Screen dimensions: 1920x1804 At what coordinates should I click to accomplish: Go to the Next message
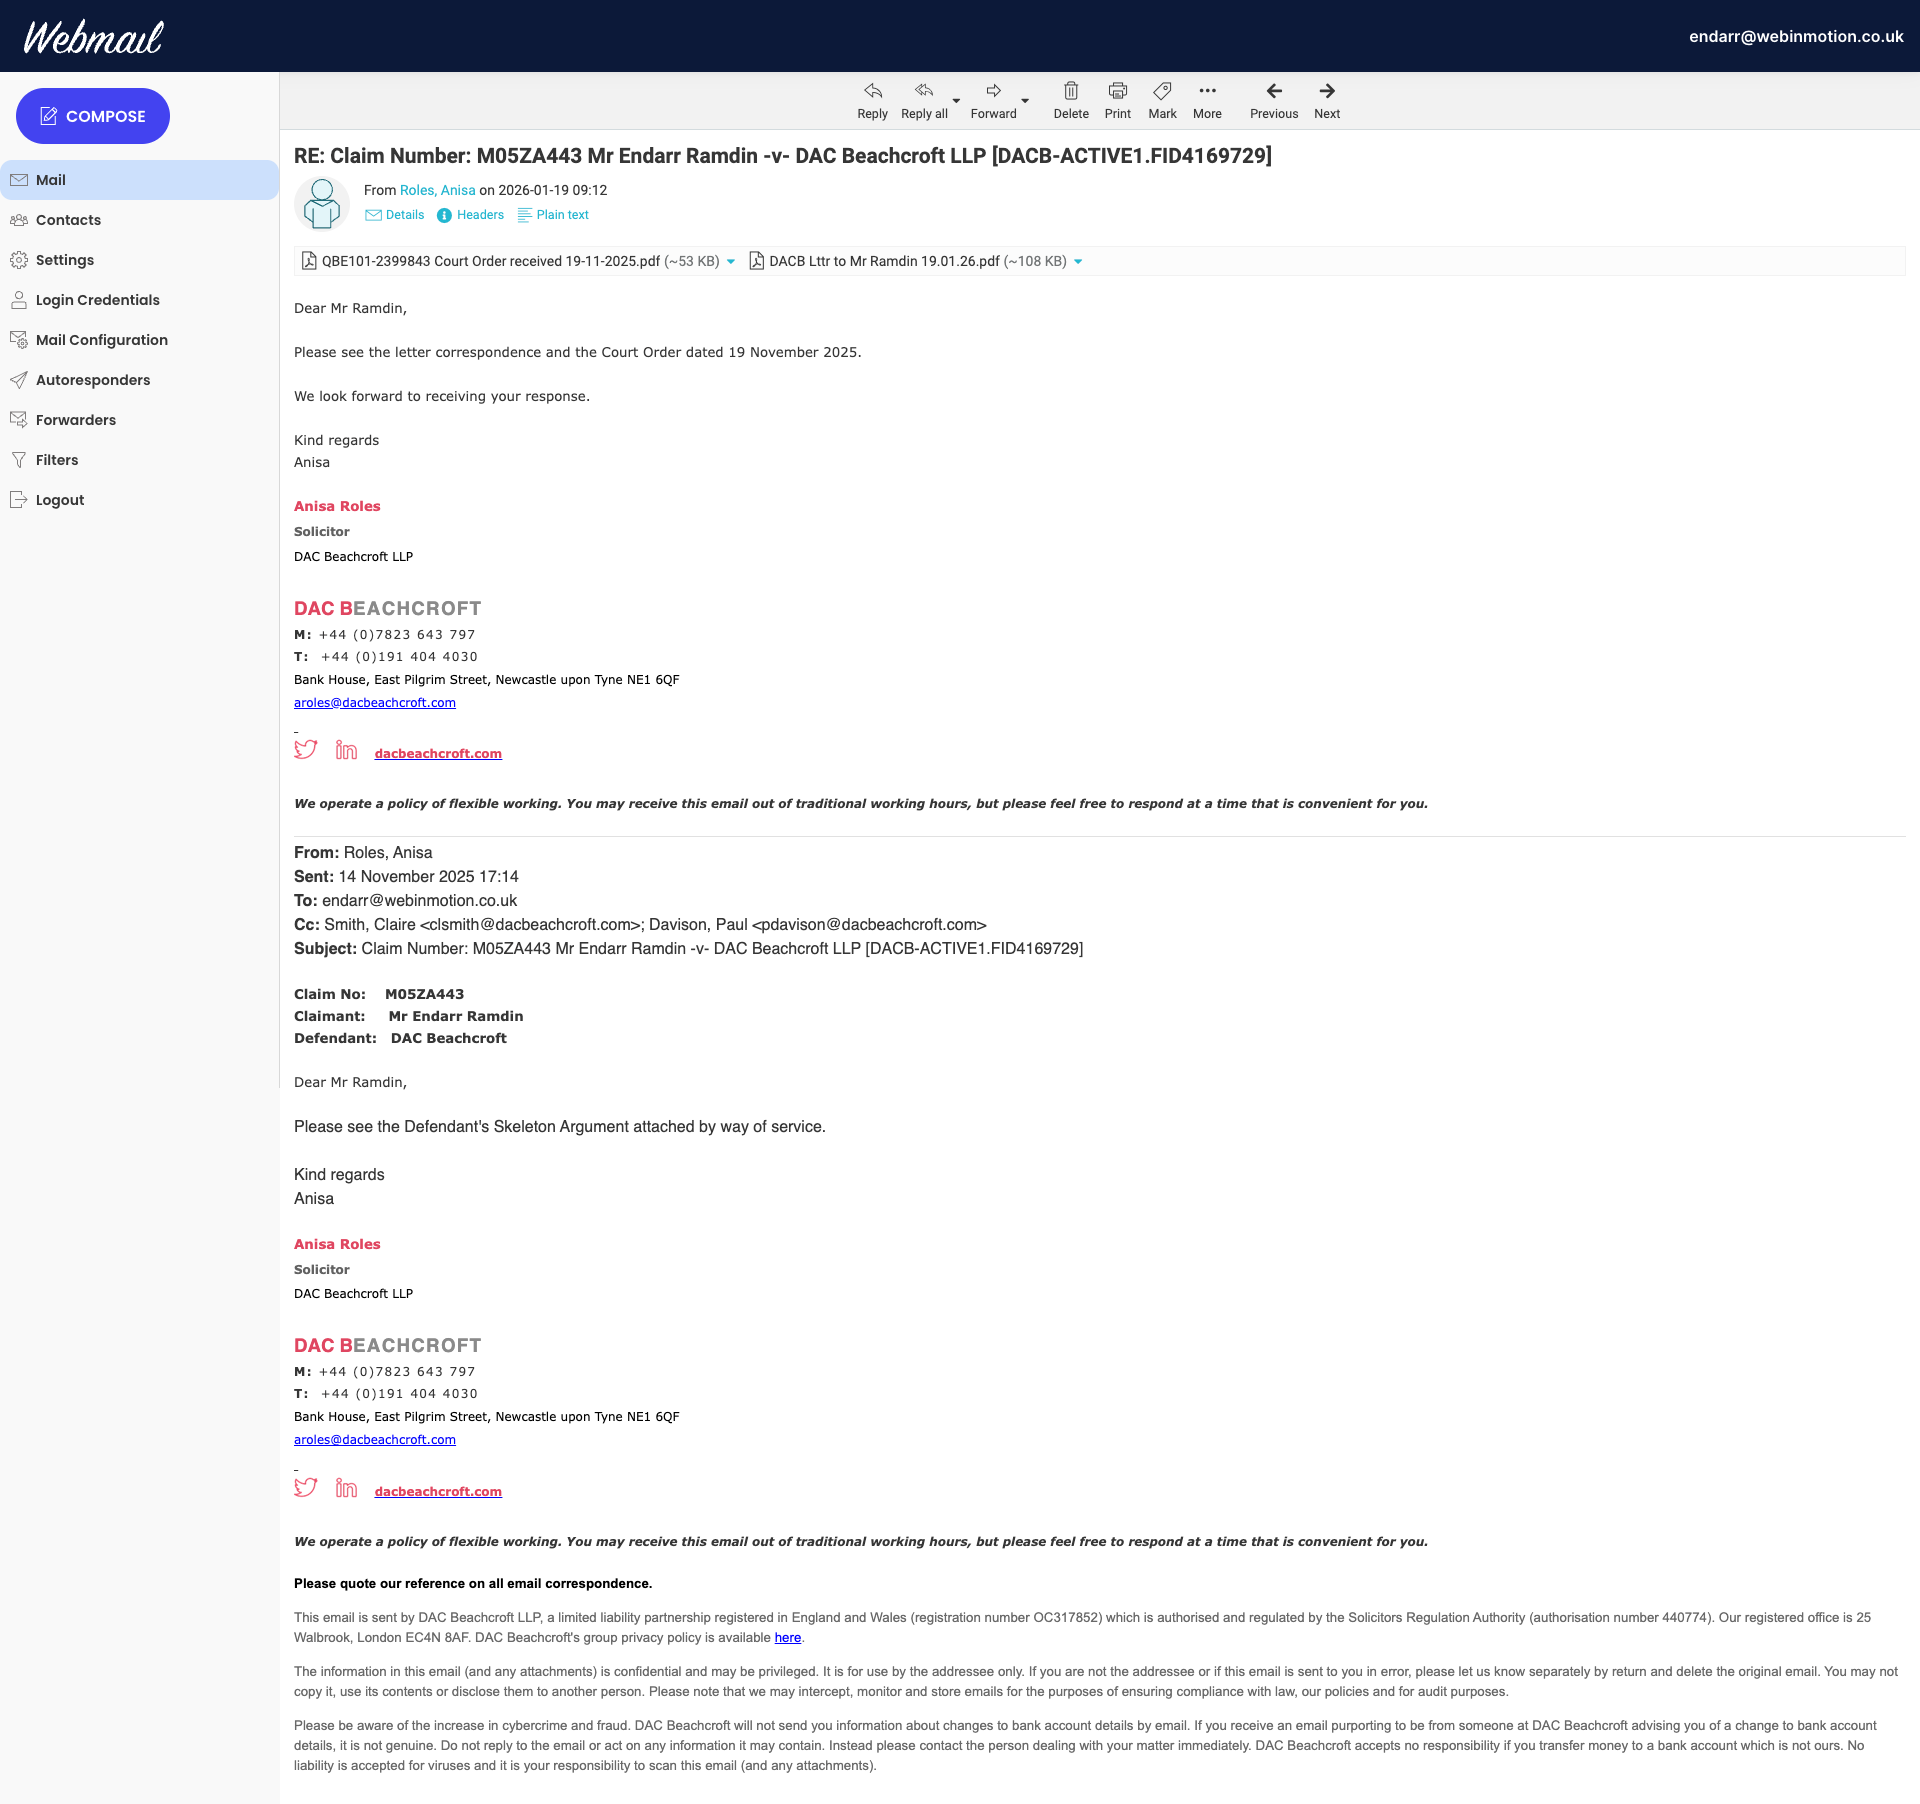[x=1326, y=92]
